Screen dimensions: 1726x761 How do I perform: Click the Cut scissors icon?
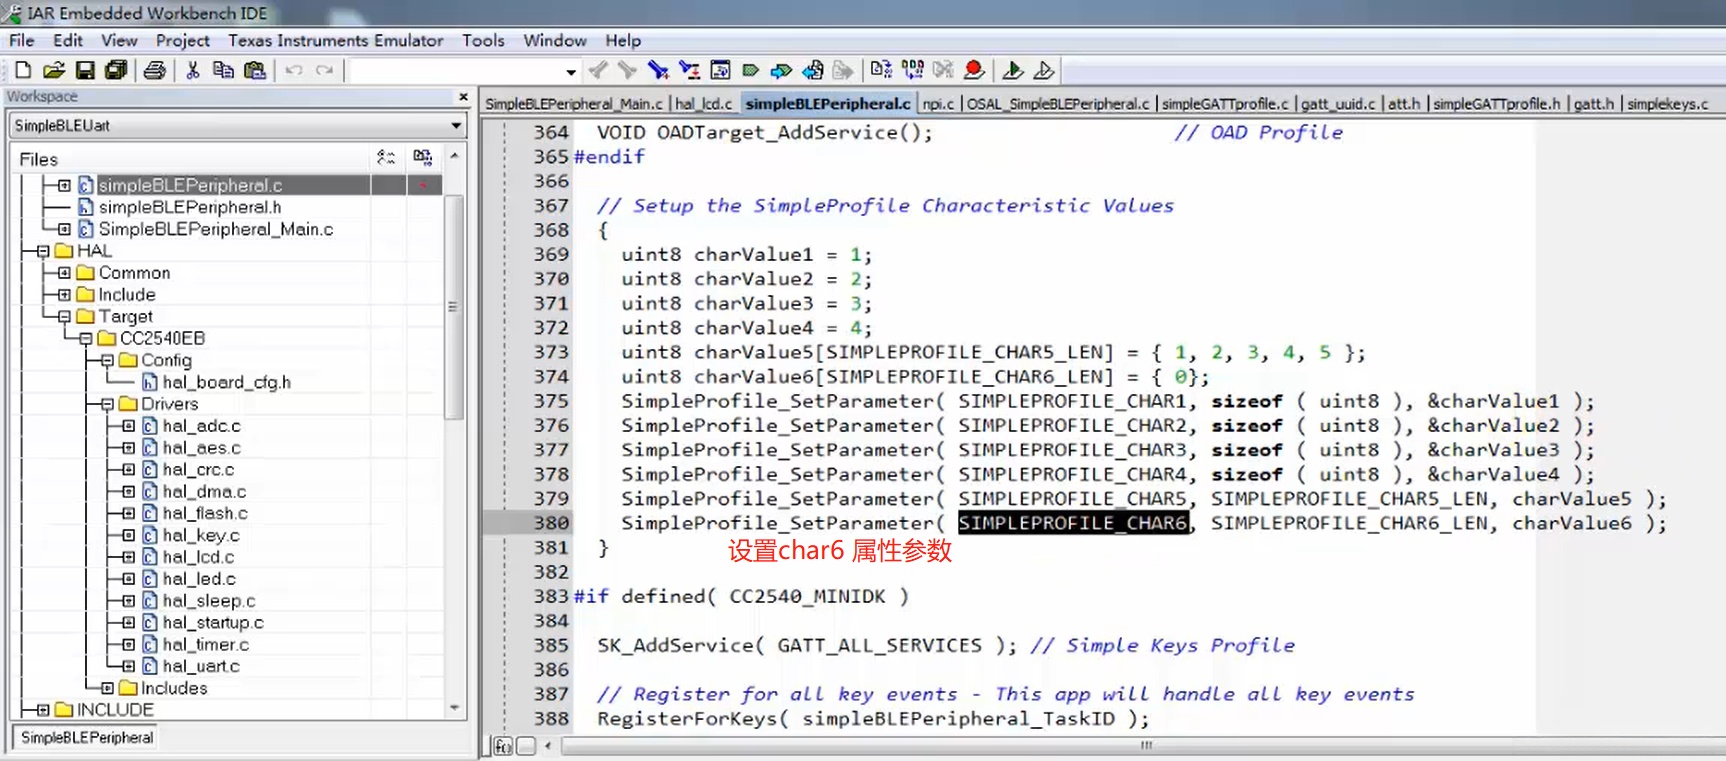193,70
